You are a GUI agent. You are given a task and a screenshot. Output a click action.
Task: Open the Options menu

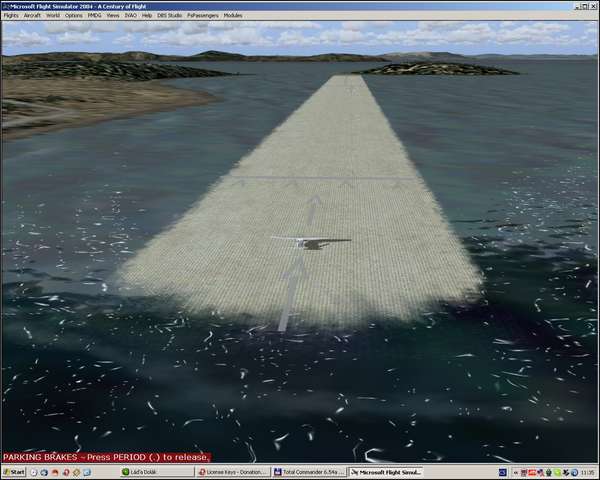pos(73,15)
